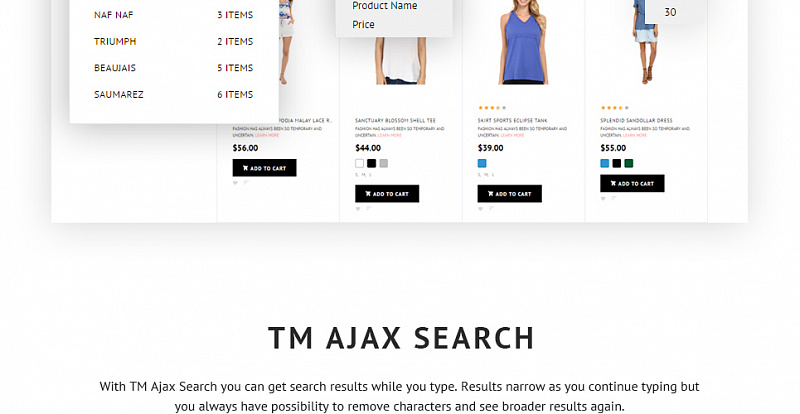Screen dimensions: 800x414
Task: Click compare icon under Skirt Sports Eclipse Tank
Action: coord(491,208)
